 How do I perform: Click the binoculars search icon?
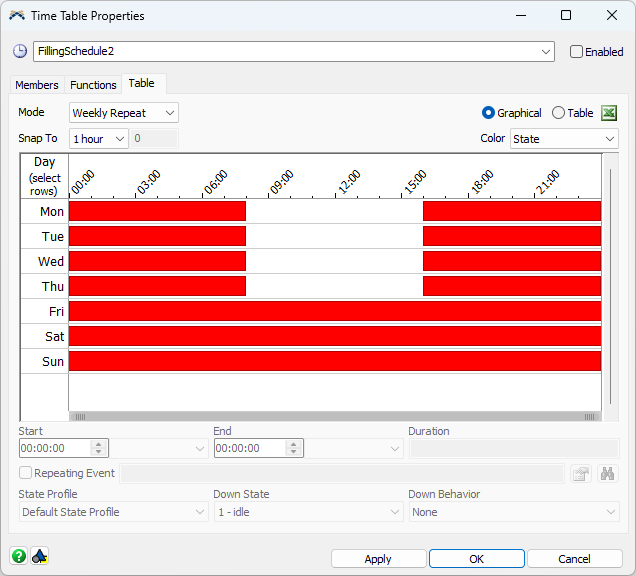point(607,473)
